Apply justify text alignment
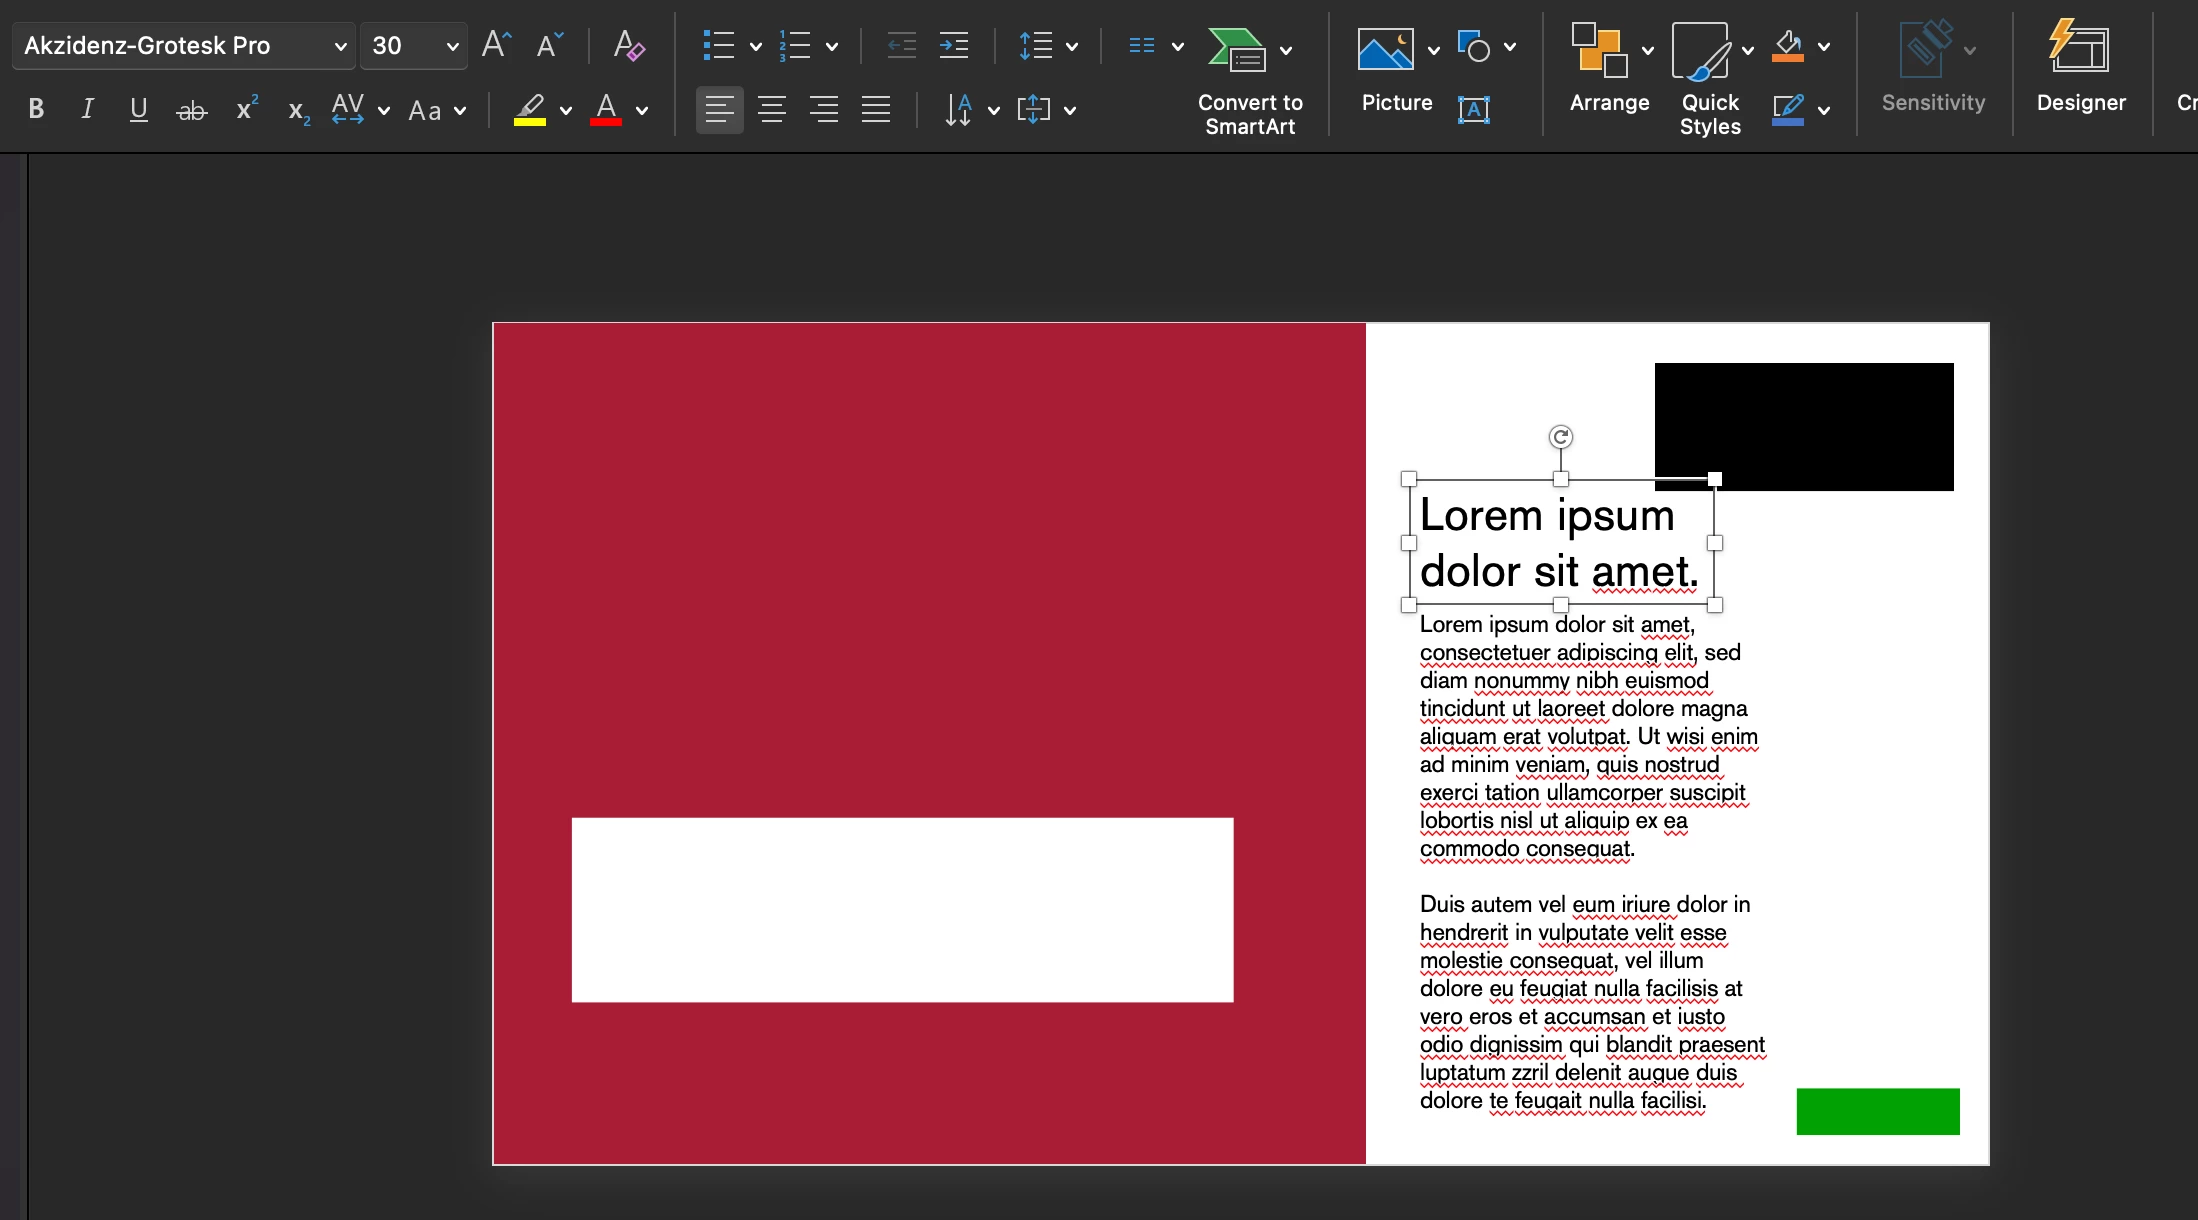Screen dimensions: 2198x1220 pos(875,109)
